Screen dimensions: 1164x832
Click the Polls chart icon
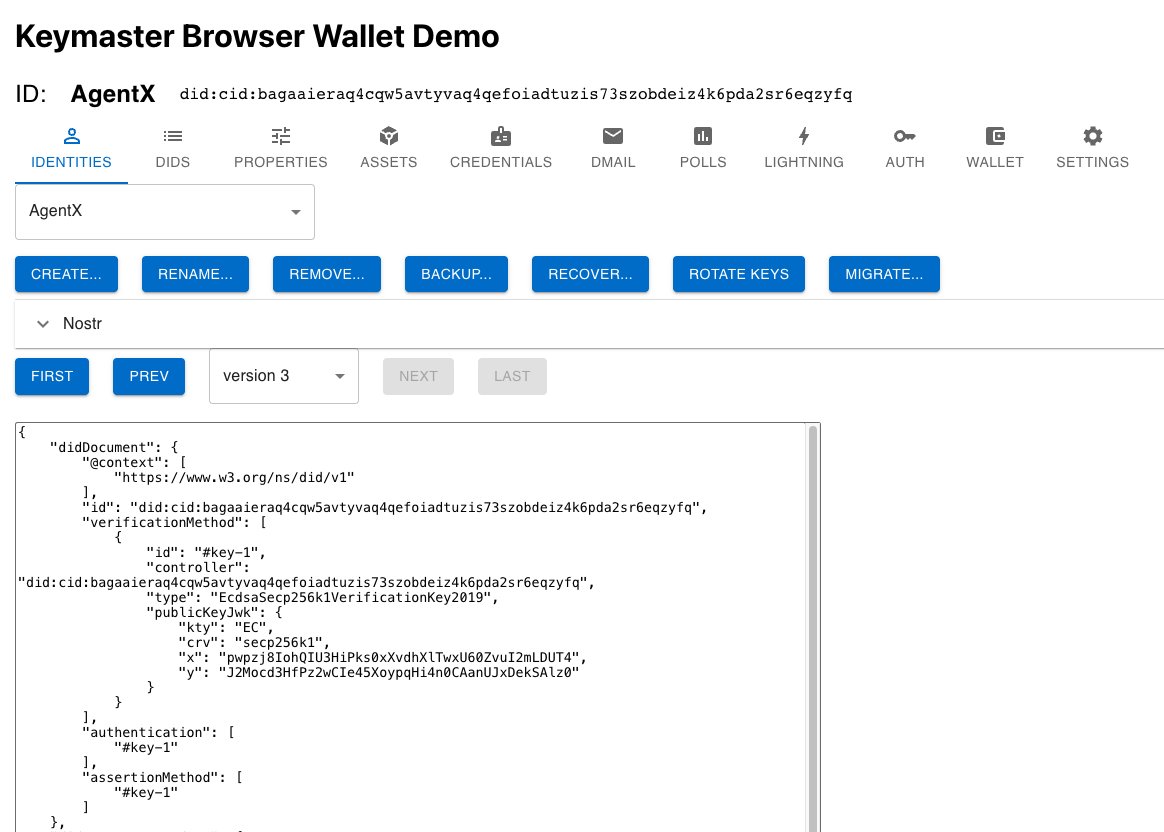(703, 137)
